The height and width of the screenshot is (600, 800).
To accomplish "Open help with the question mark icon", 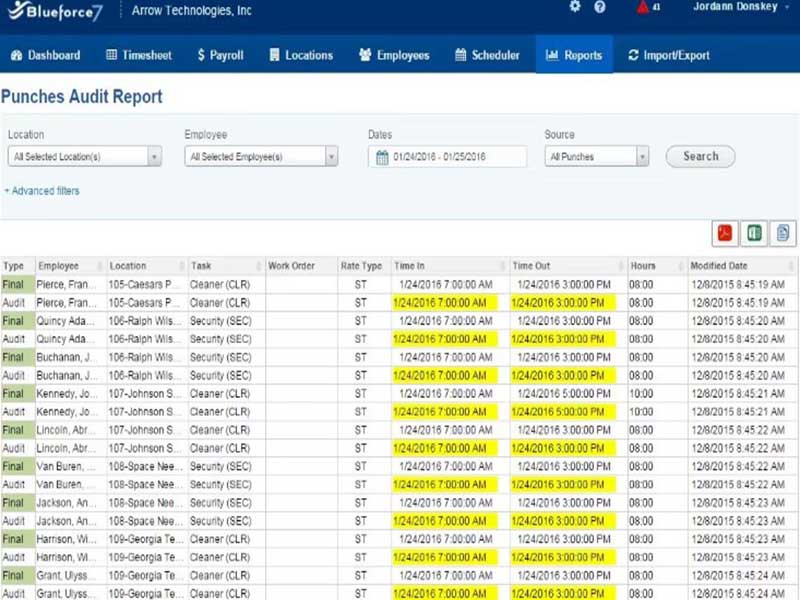I will 600,7.
